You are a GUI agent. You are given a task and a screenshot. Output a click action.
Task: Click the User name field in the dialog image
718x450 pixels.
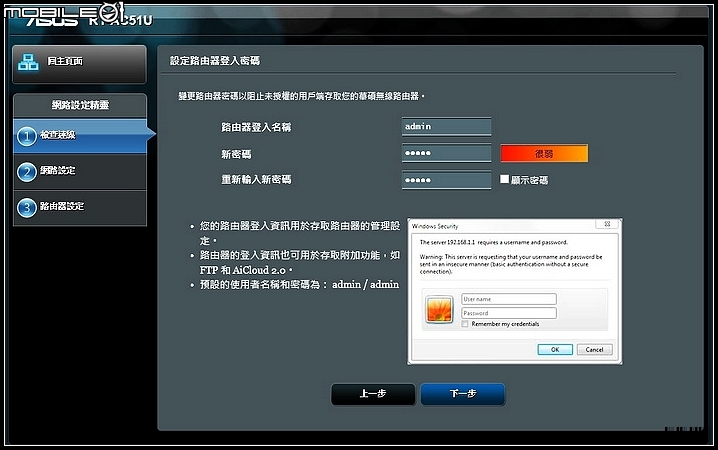(509, 299)
